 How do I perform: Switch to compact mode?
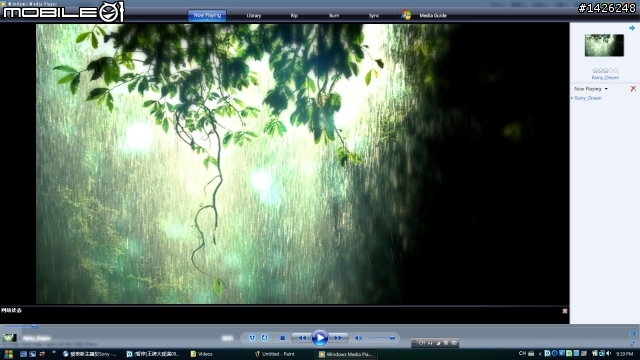(633, 343)
